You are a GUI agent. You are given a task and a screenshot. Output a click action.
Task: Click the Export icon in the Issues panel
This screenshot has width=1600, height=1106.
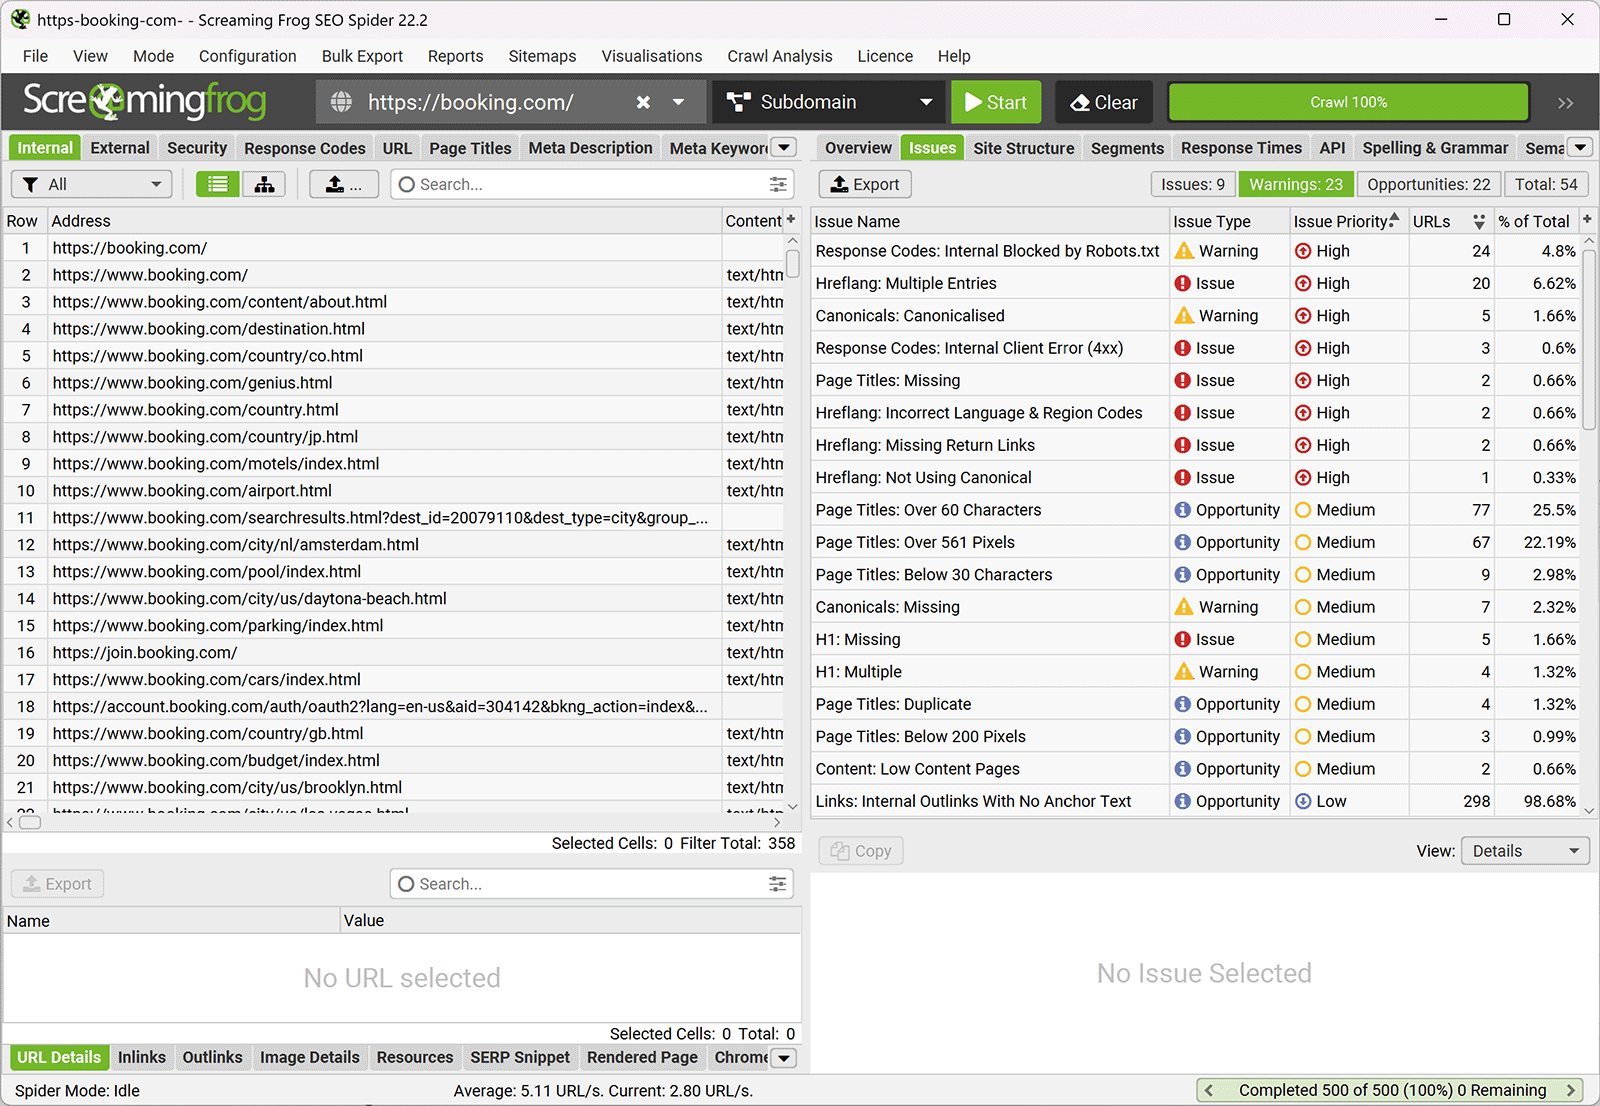click(864, 184)
